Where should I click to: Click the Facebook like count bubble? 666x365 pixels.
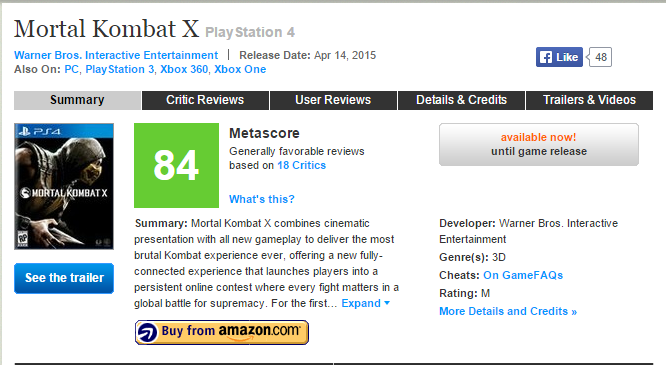coord(600,57)
